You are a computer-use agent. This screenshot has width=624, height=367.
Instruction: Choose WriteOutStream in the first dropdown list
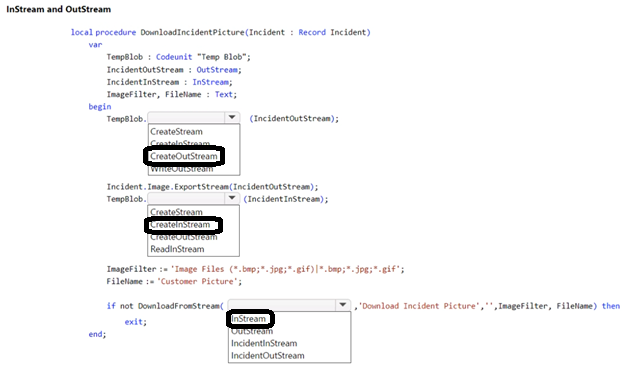click(182, 169)
